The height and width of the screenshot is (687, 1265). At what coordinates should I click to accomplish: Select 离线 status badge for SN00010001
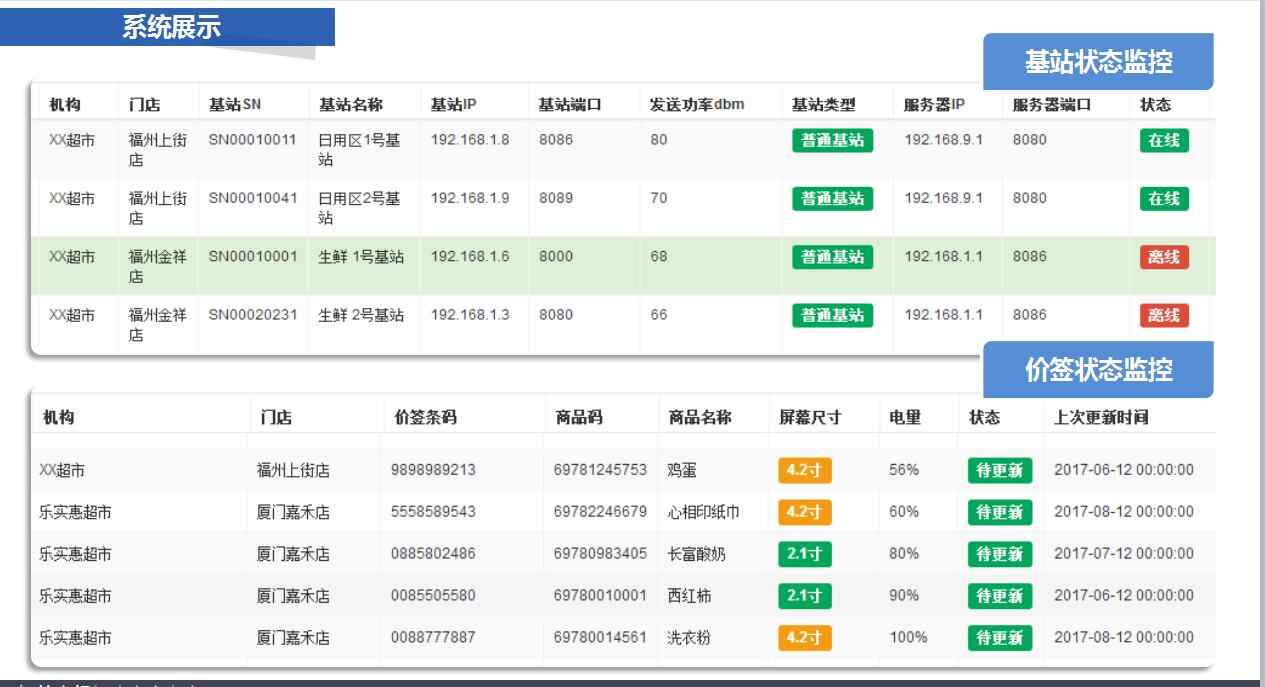pos(1164,257)
